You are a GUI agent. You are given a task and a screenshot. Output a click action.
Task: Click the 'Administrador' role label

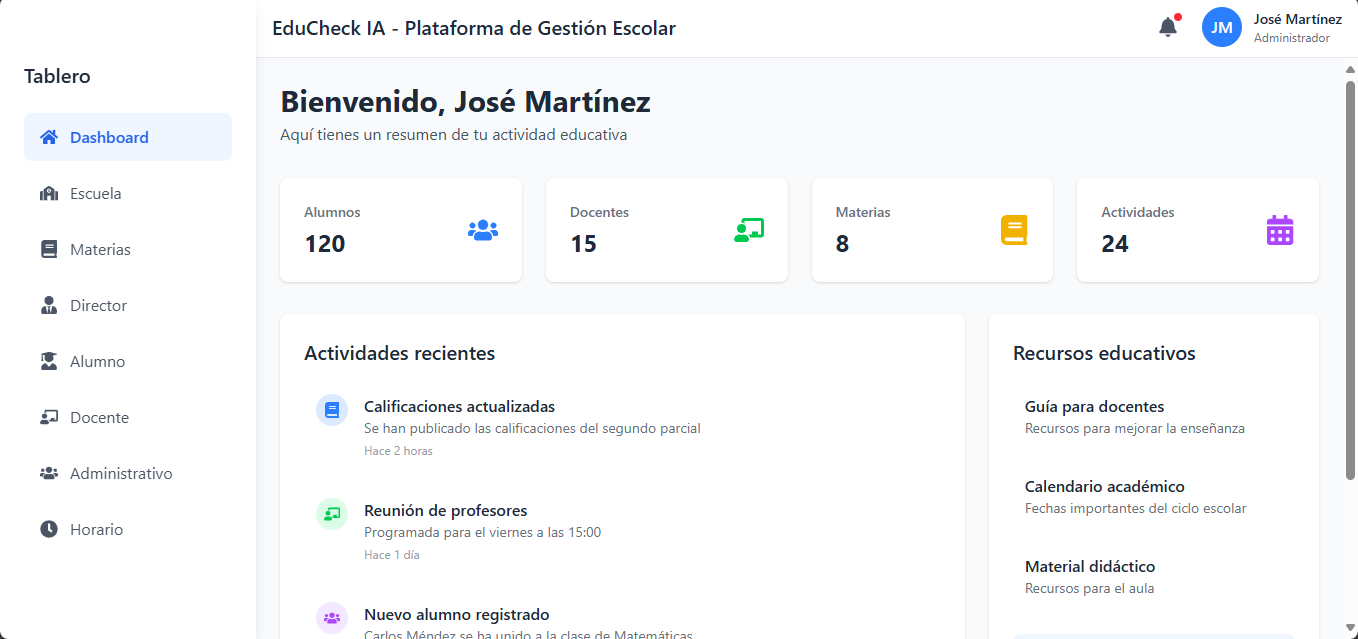point(1292,38)
